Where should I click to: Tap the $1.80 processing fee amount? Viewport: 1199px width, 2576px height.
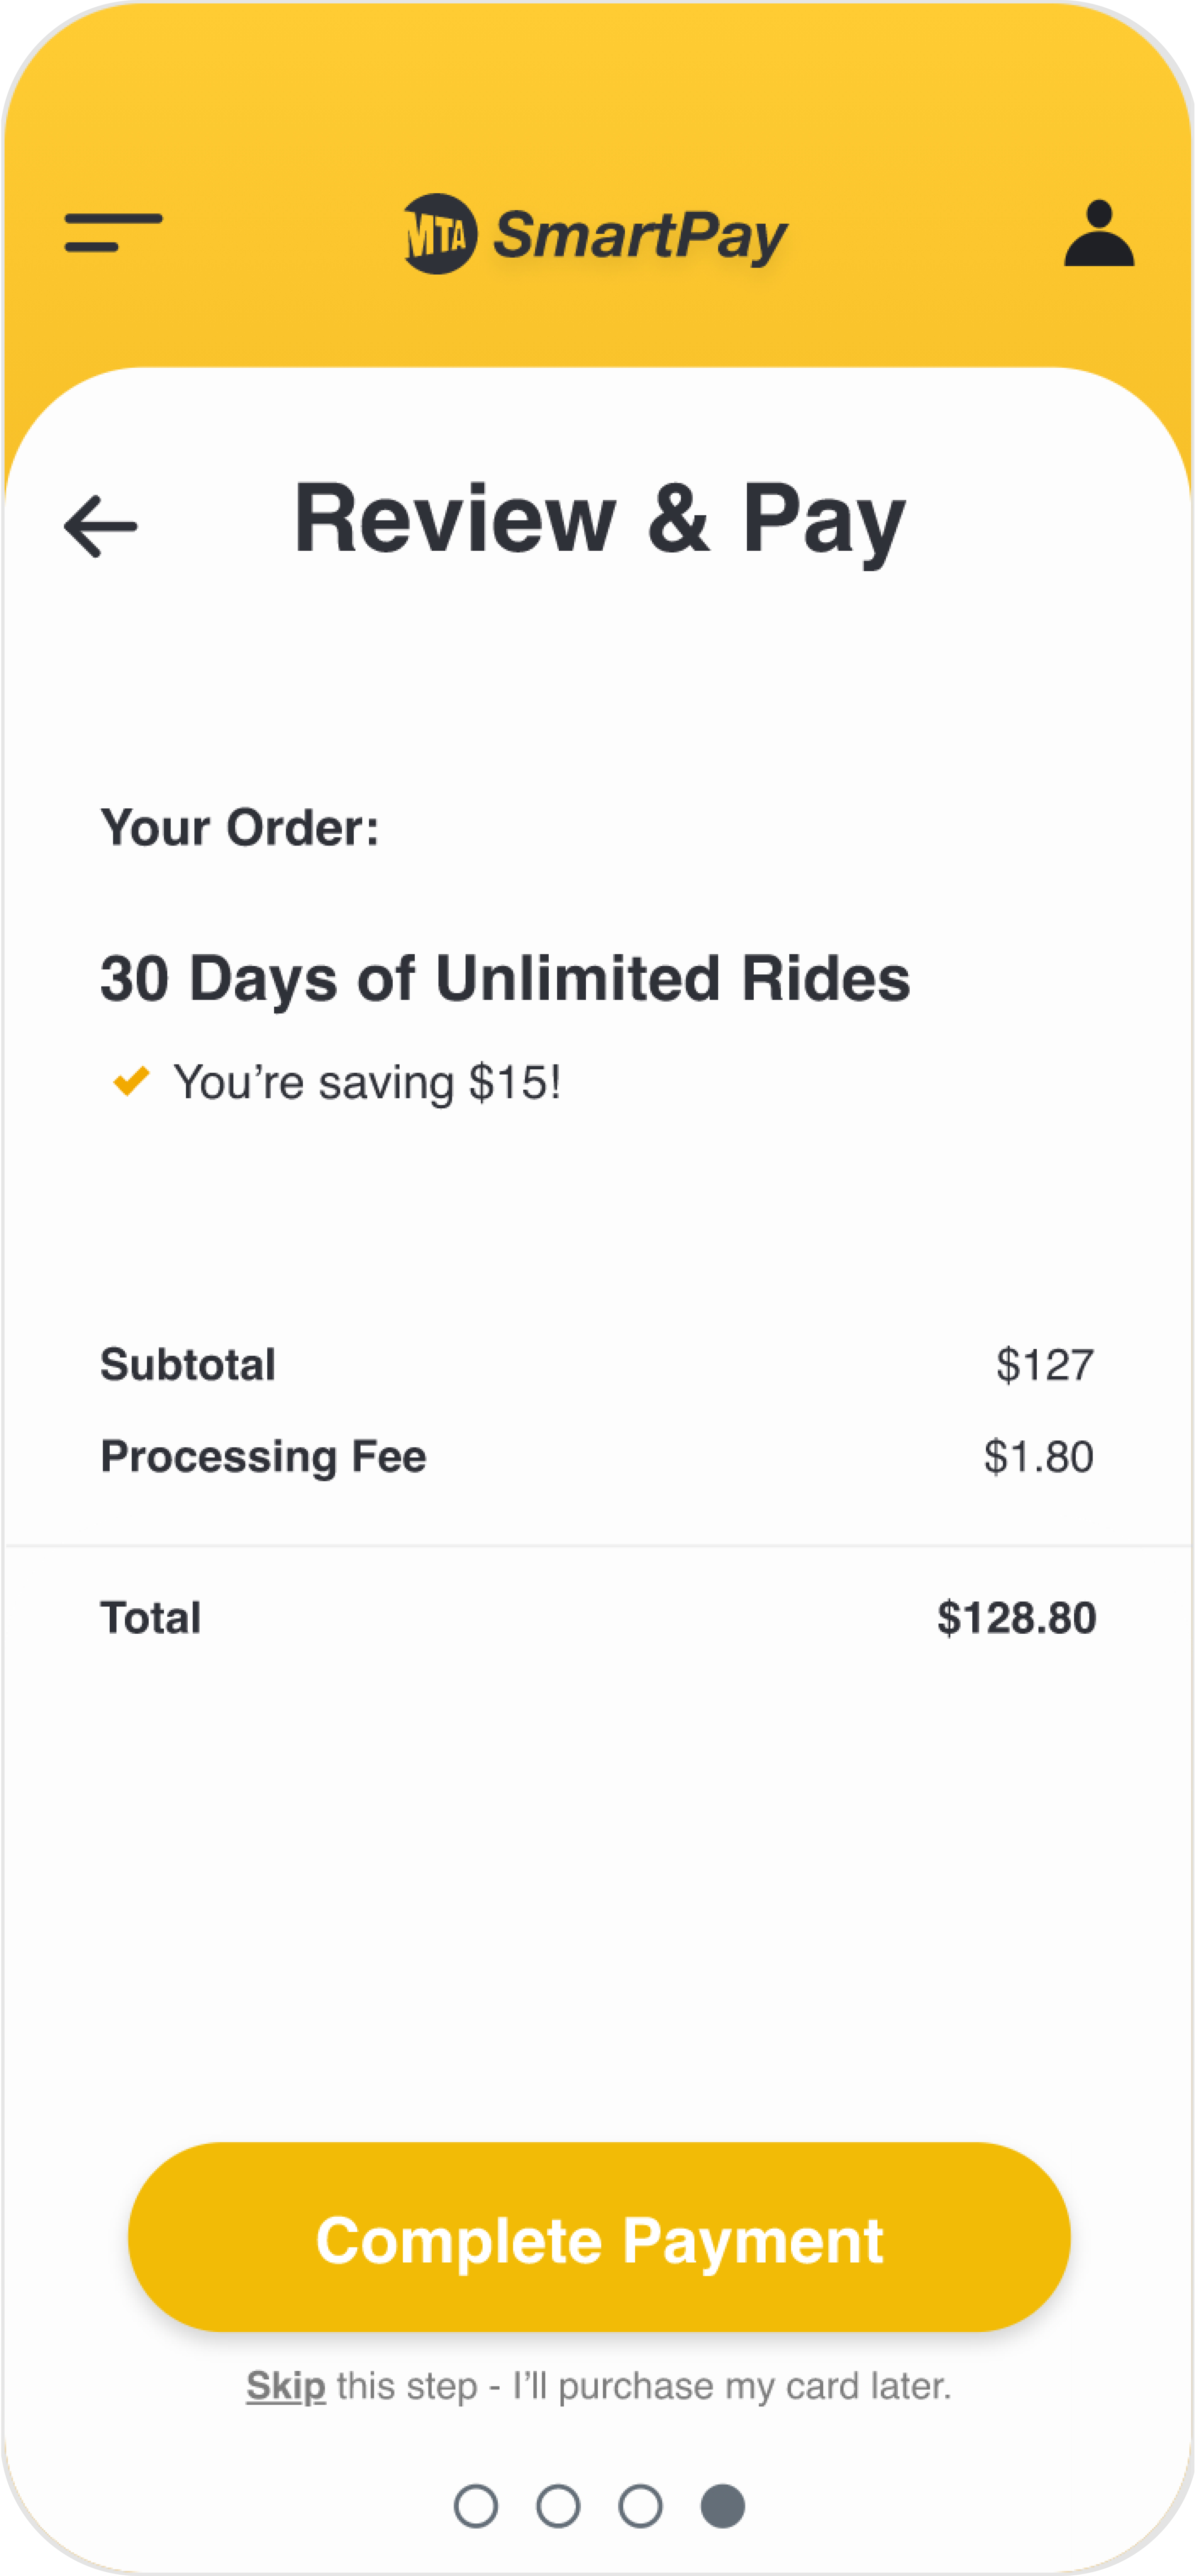[1038, 1457]
